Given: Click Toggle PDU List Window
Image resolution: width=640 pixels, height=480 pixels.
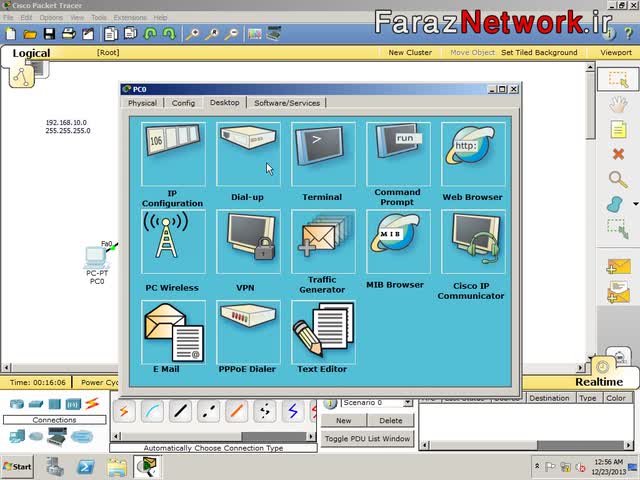Looking at the screenshot, I should click(367, 439).
